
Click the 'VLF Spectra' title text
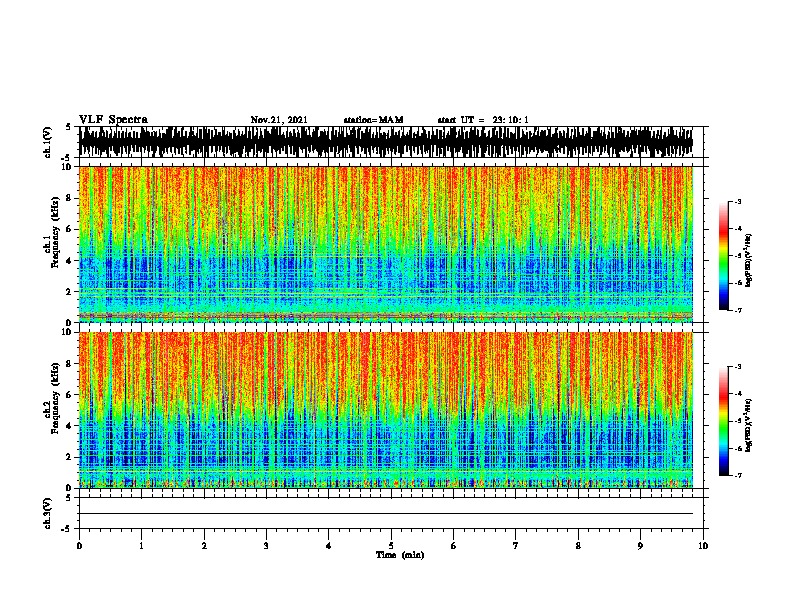pyautogui.click(x=113, y=120)
